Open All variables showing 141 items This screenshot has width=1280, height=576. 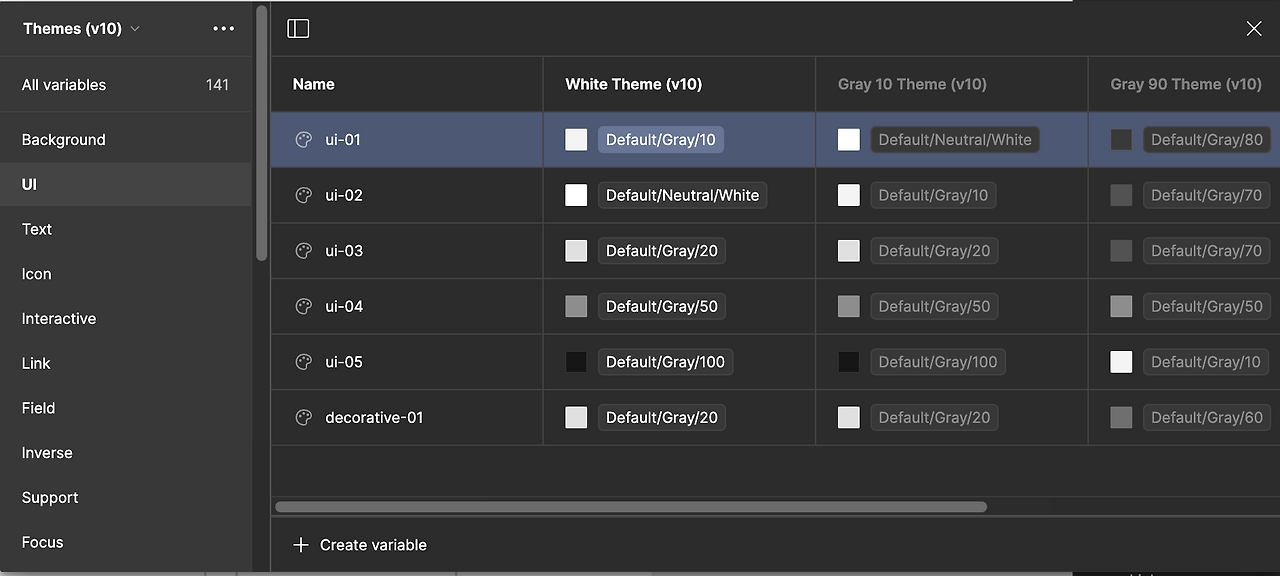point(63,85)
